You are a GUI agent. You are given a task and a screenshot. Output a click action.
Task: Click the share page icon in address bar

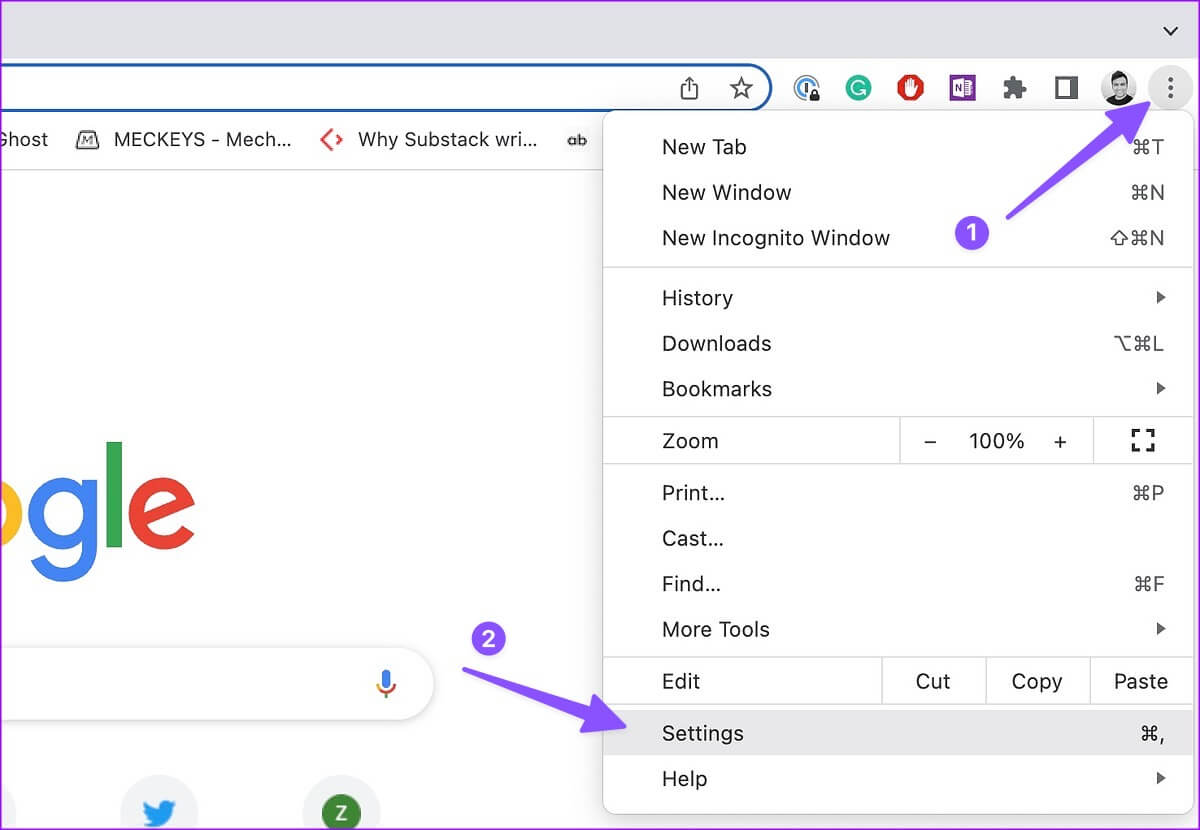click(x=689, y=89)
